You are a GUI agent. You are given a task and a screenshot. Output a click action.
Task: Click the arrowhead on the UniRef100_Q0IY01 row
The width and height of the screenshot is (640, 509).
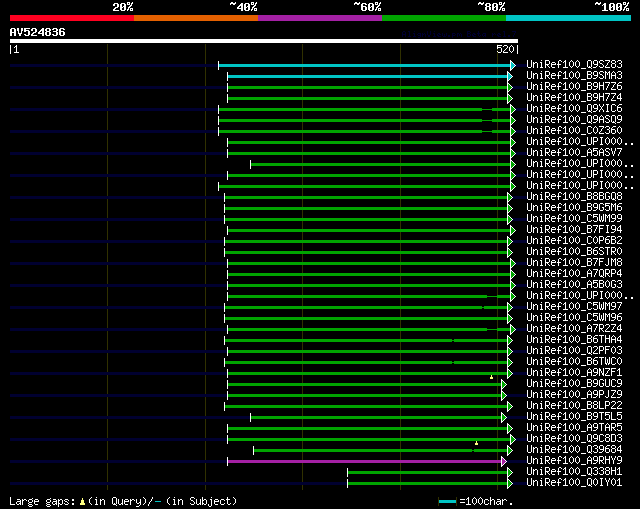coord(510,484)
